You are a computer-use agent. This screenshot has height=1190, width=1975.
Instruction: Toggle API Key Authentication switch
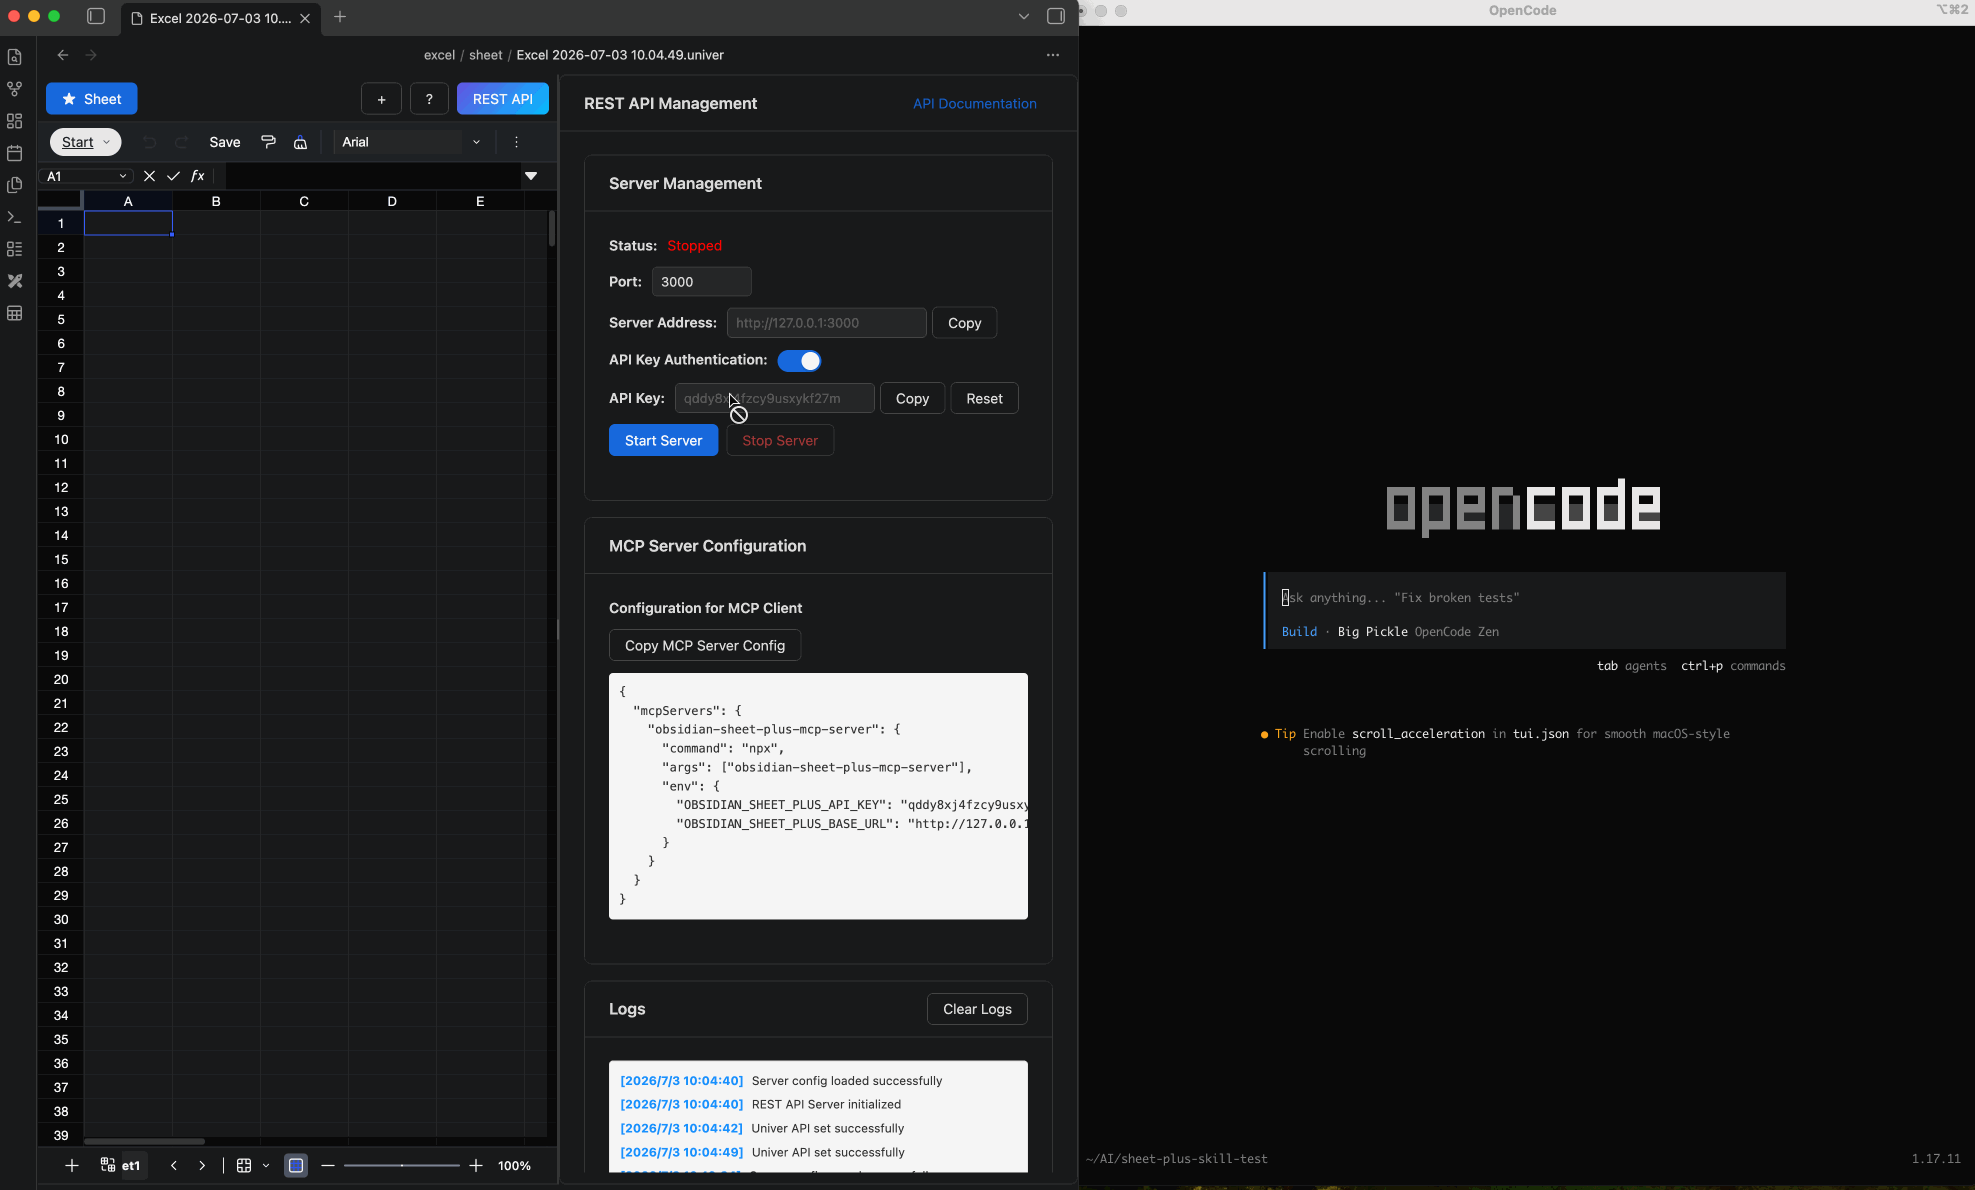[799, 360]
